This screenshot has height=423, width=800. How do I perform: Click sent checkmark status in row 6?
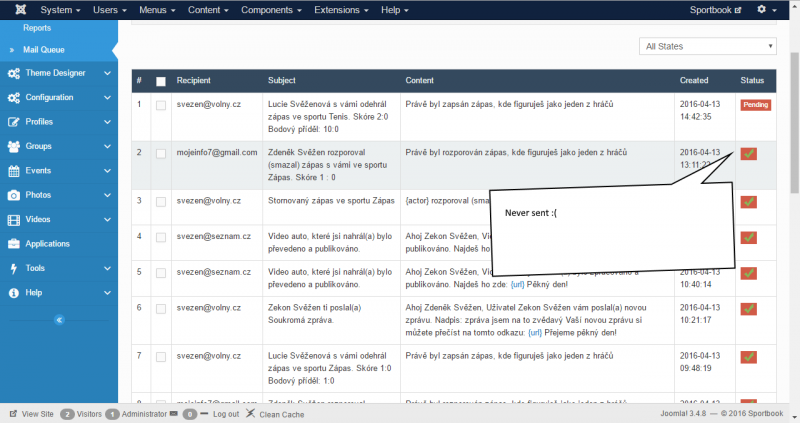pyautogui.click(x=748, y=309)
